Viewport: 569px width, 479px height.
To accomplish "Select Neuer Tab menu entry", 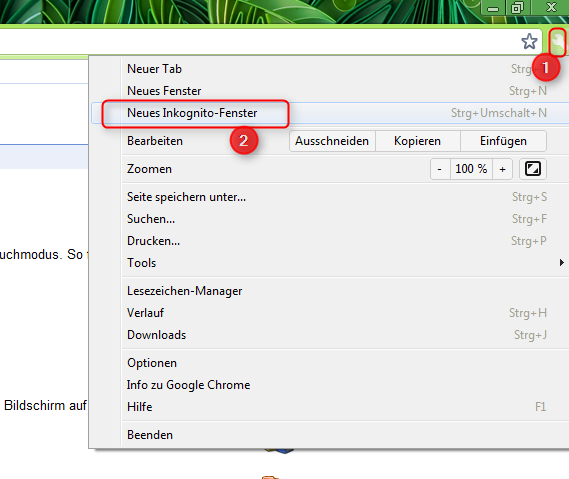I will [x=330, y=69].
